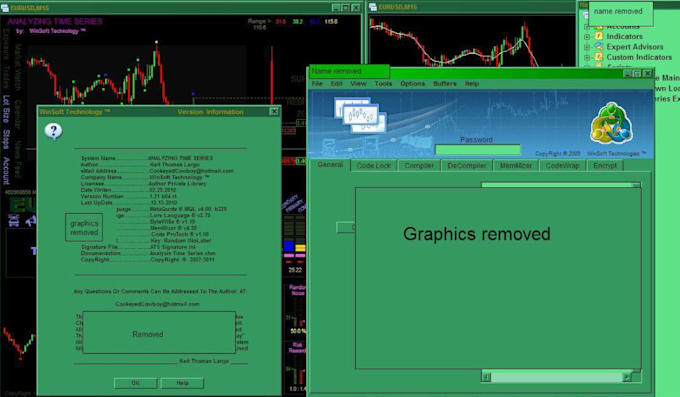
Task: Expand the Indicators tree node
Action: [x=587, y=36]
